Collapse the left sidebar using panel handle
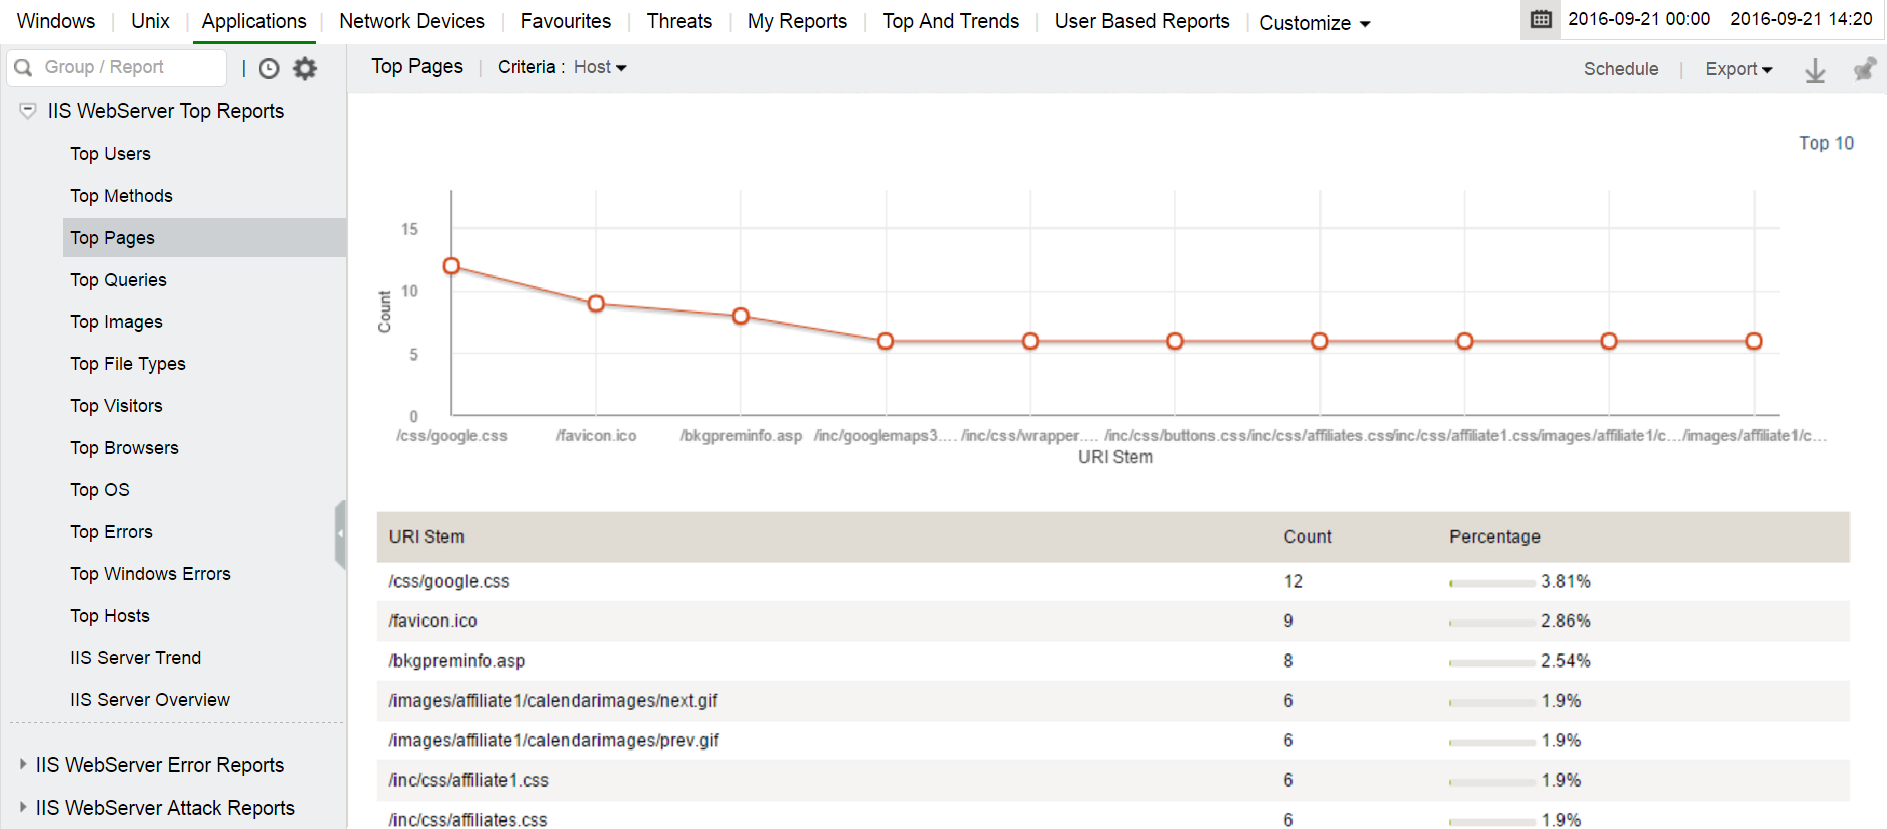Screen dimensions: 1887x829 pyautogui.click(x=340, y=534)
